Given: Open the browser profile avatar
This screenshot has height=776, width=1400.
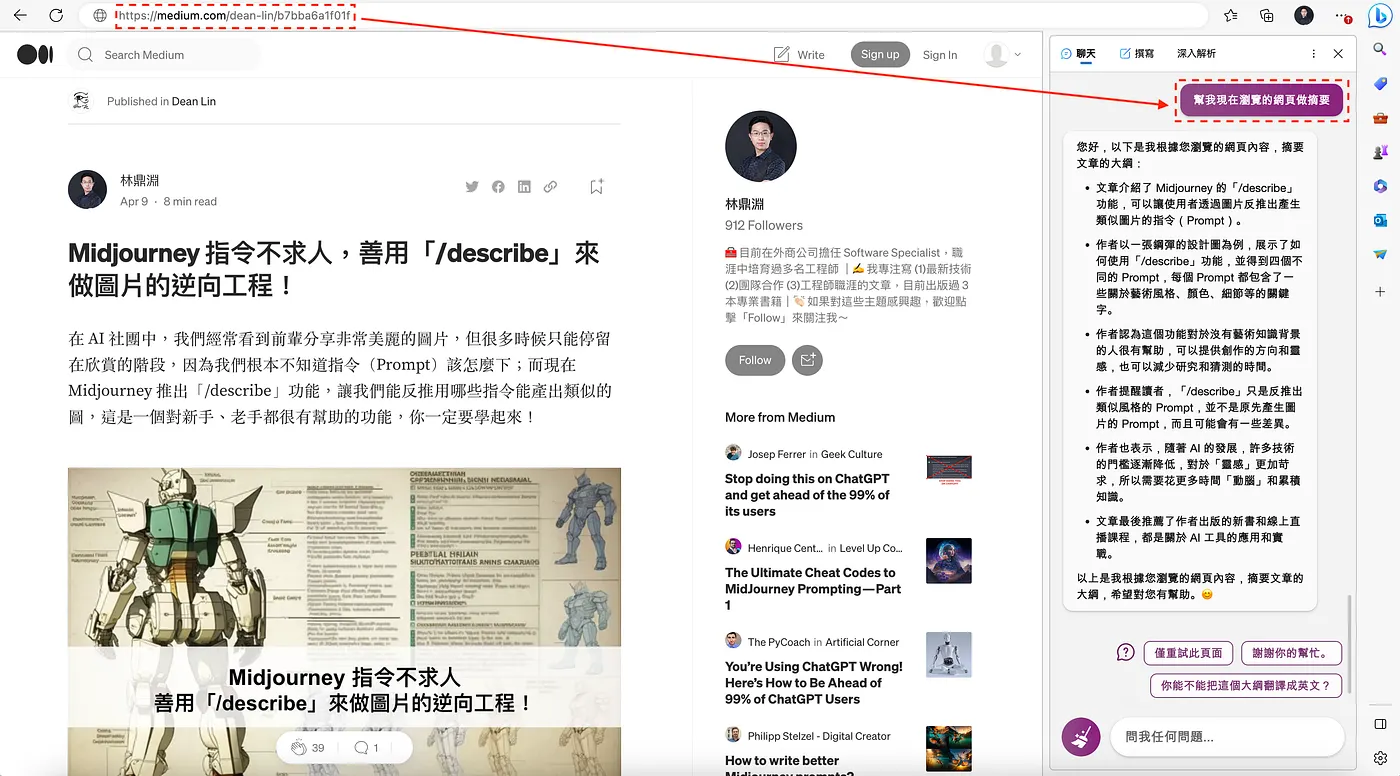Looking at the screenshot, I should [x=1304, y=15].
